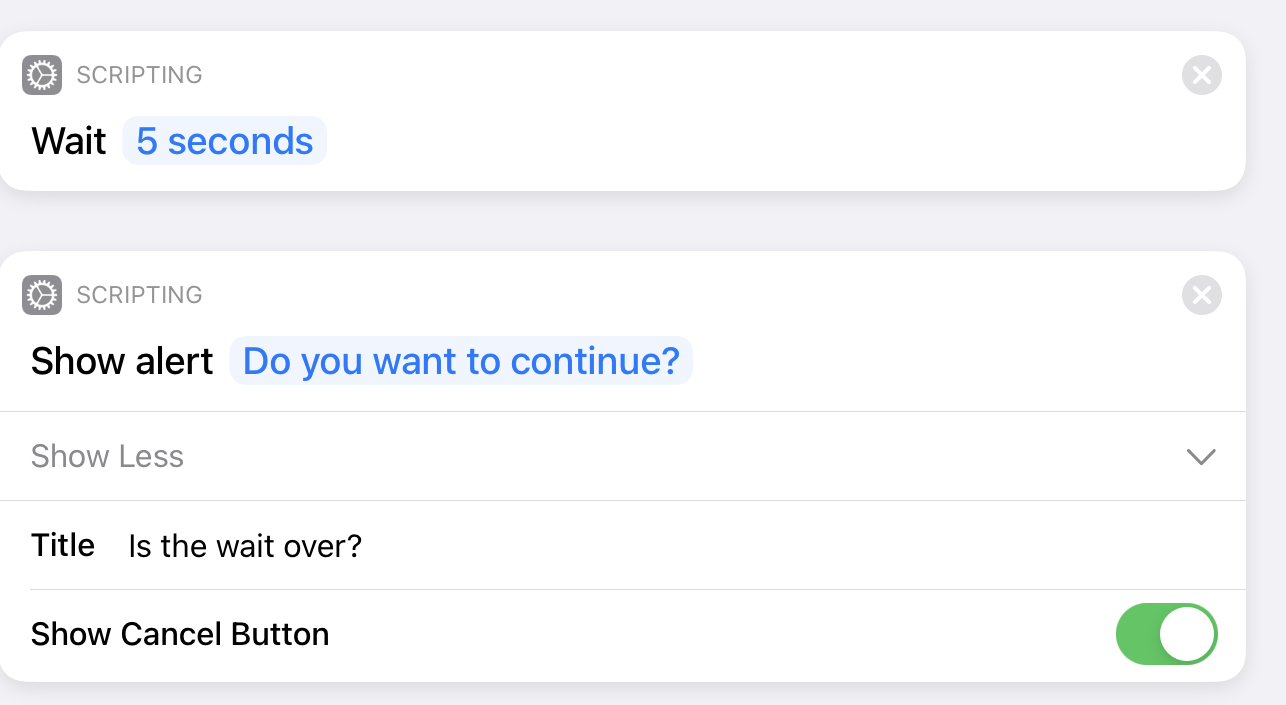1286x705 pixels.
Task: Click the Scripting gear icon on the Wait action
Action: 42,75
